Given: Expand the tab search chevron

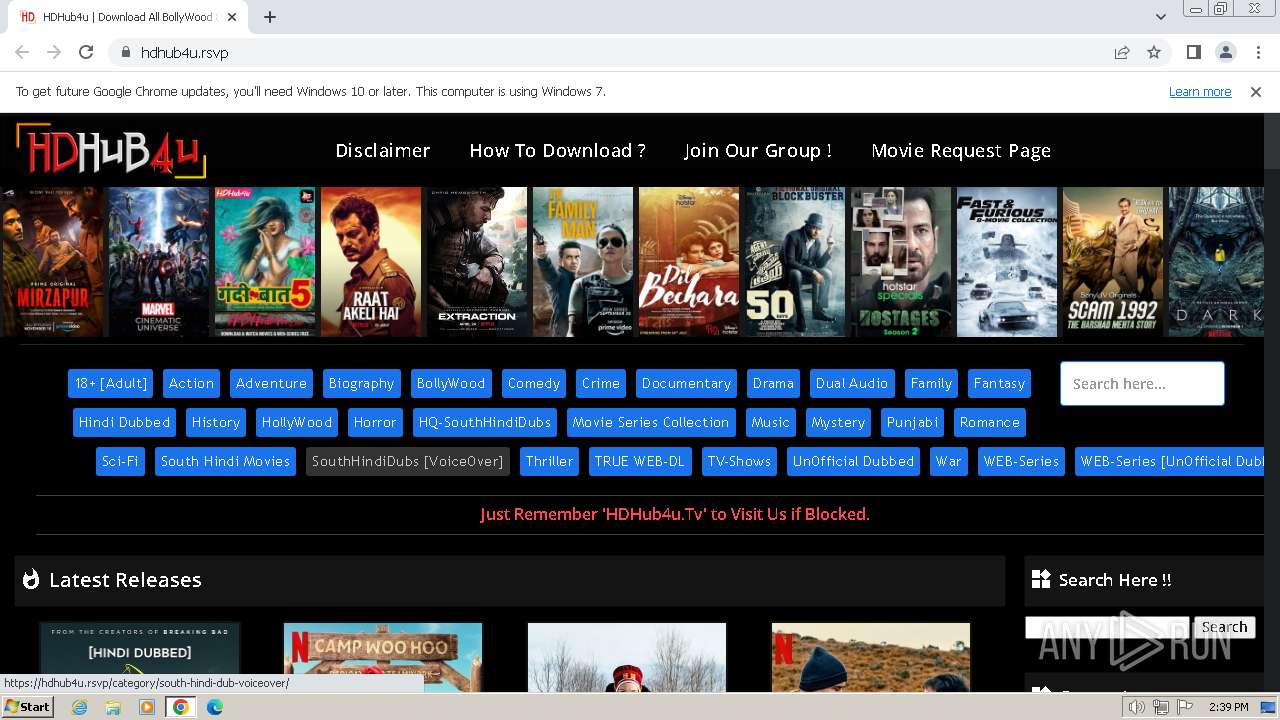Looking at the screenshot, I should click(x=1160, y=17).
